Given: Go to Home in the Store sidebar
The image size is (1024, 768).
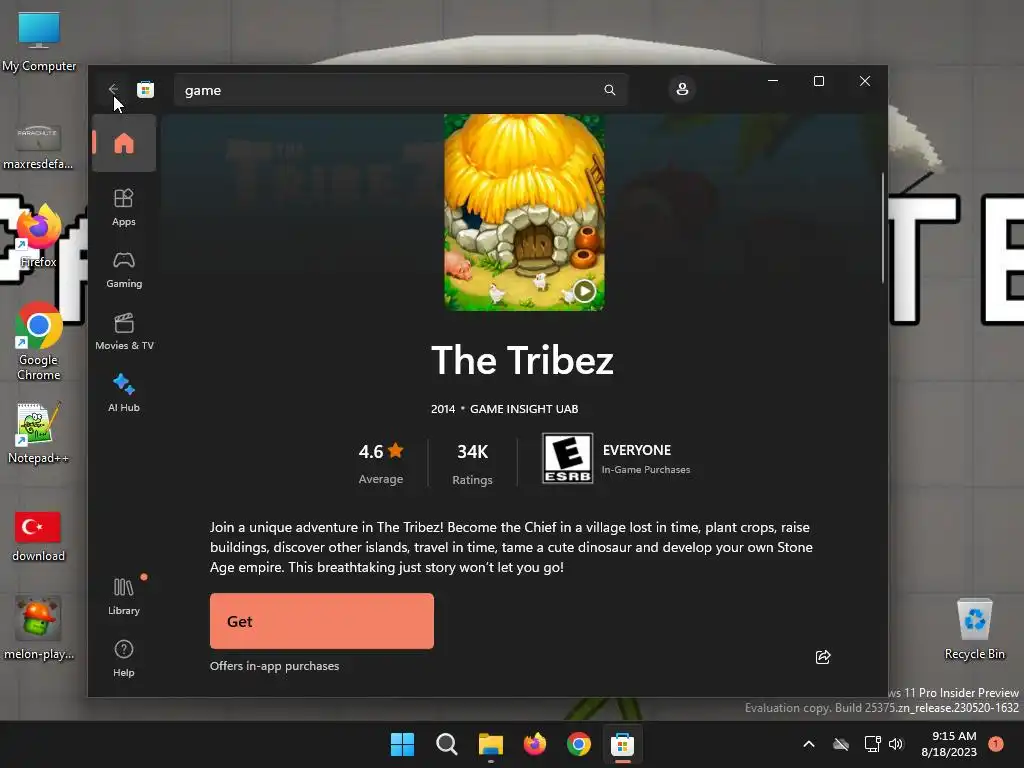Looking at the screenshot, I should (124, 143).
